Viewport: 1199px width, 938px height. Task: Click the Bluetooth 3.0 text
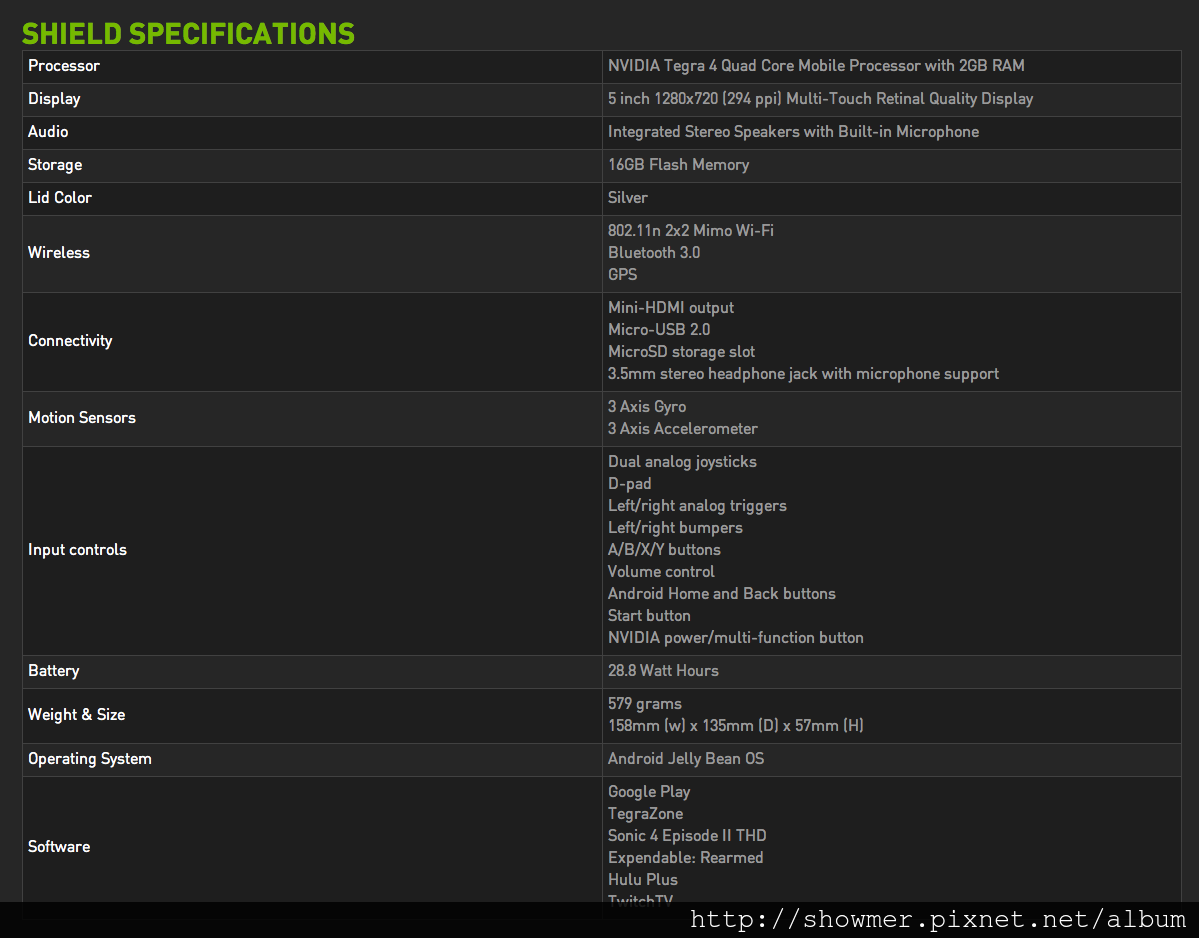[654, 253]
